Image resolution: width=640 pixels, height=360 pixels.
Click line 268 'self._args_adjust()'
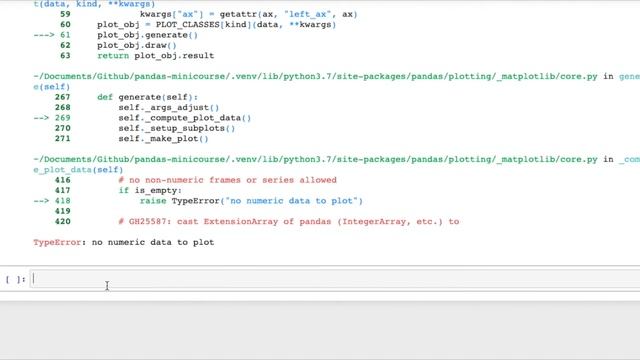169,107
